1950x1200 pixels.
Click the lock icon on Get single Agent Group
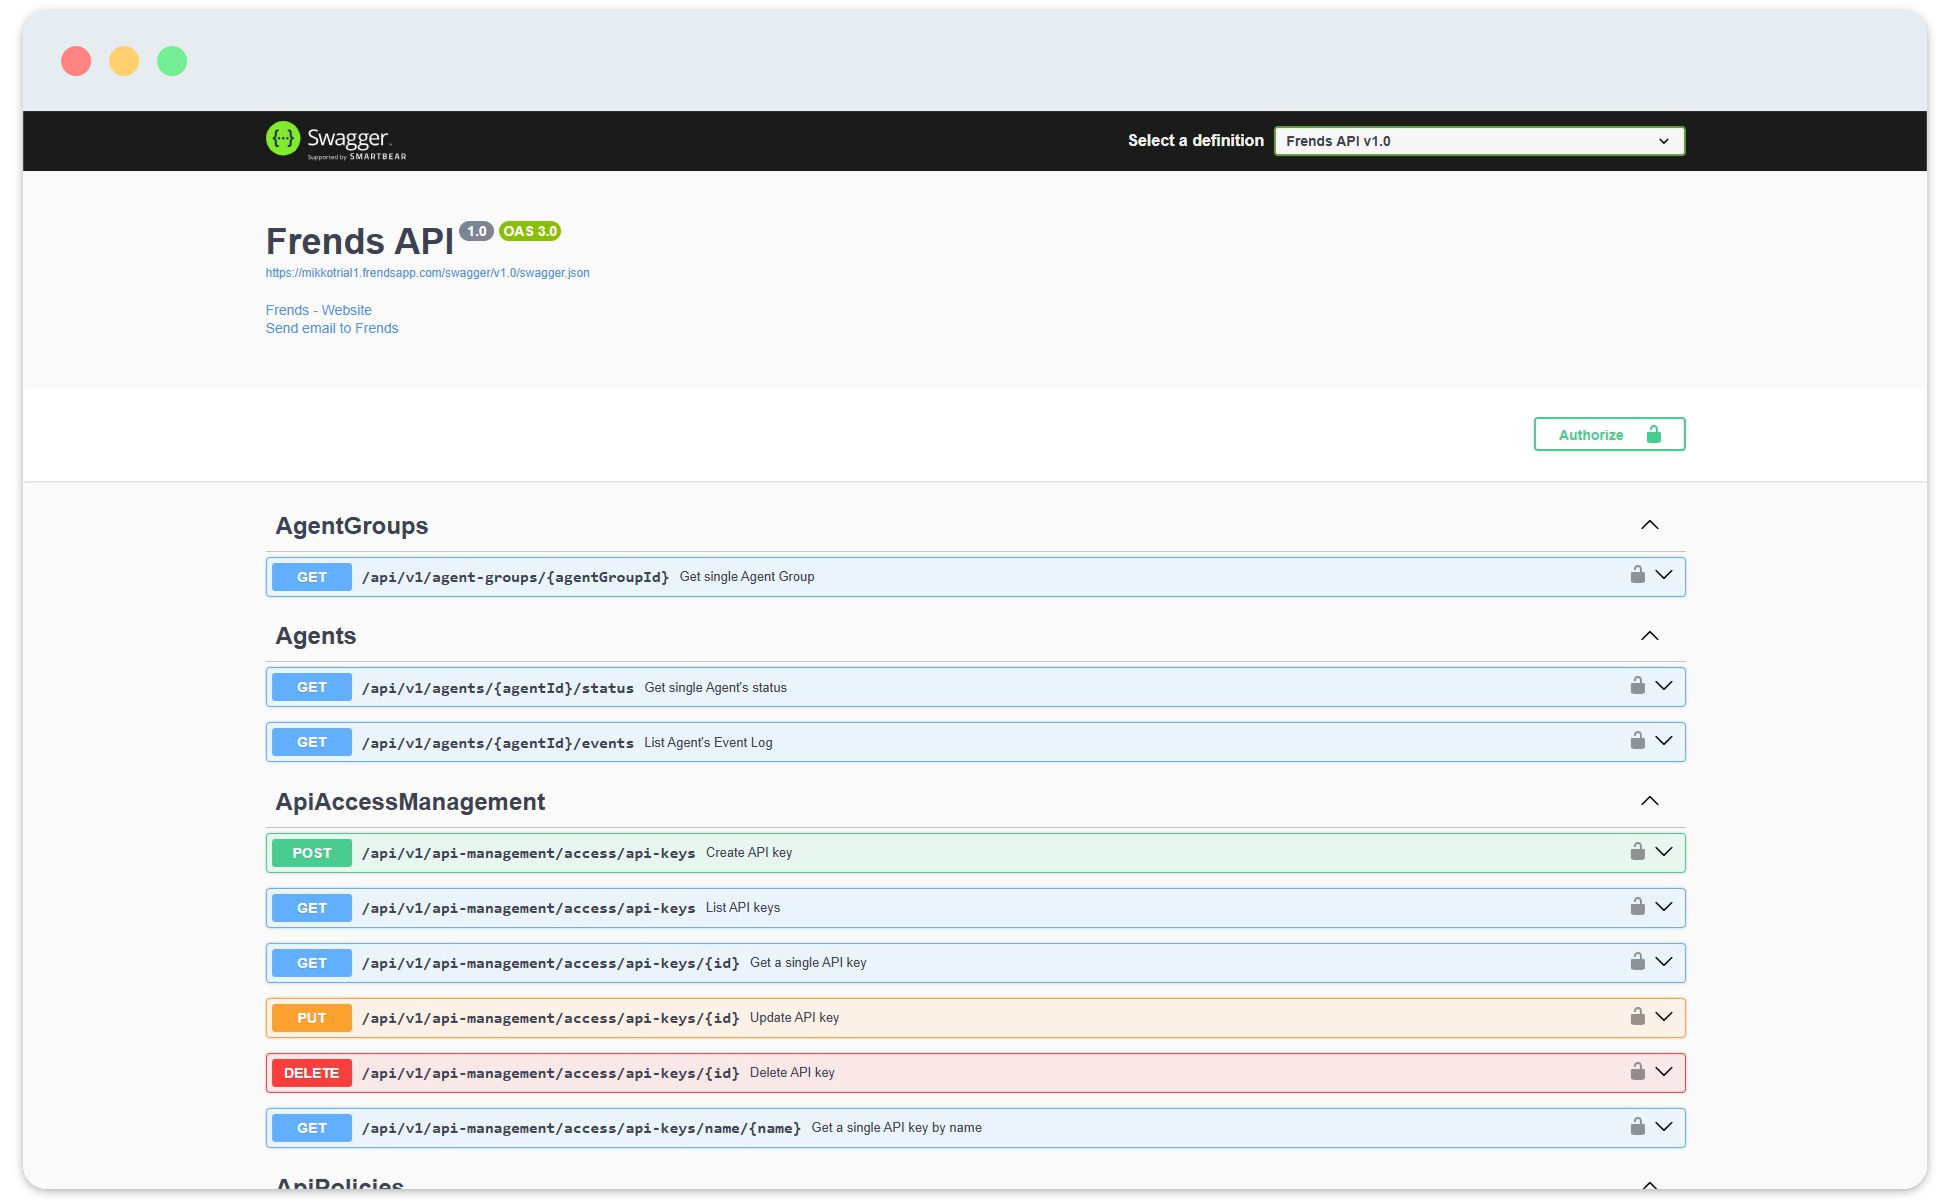click(1638, 574)
